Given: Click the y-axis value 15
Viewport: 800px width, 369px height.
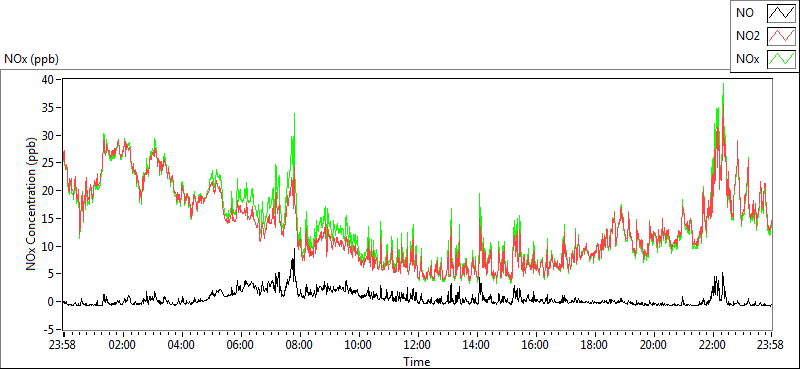Looking at the screenshot, I should (x=48, y=218).
